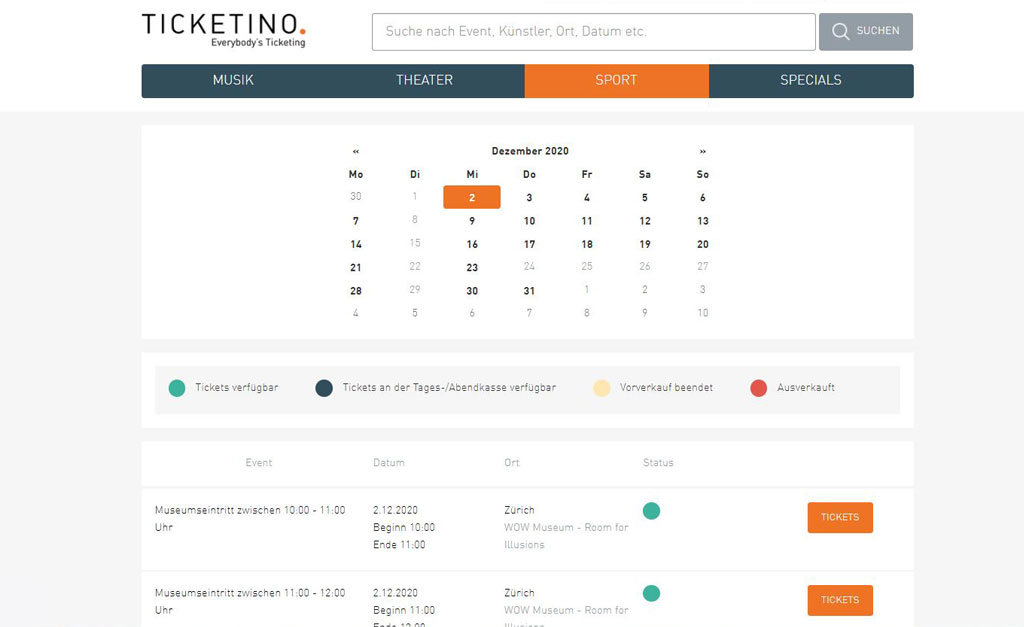Image resolution: width=1024 pixels, height=627 pixels.
Task: Click the red 'Ausverkauft' legend dot
Action: pos(758,387)
